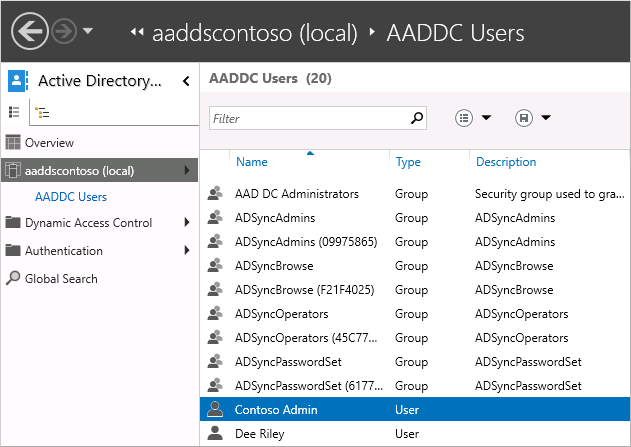Expand aaddscontoso (local) submenu arrow

[x=187, y=171]
